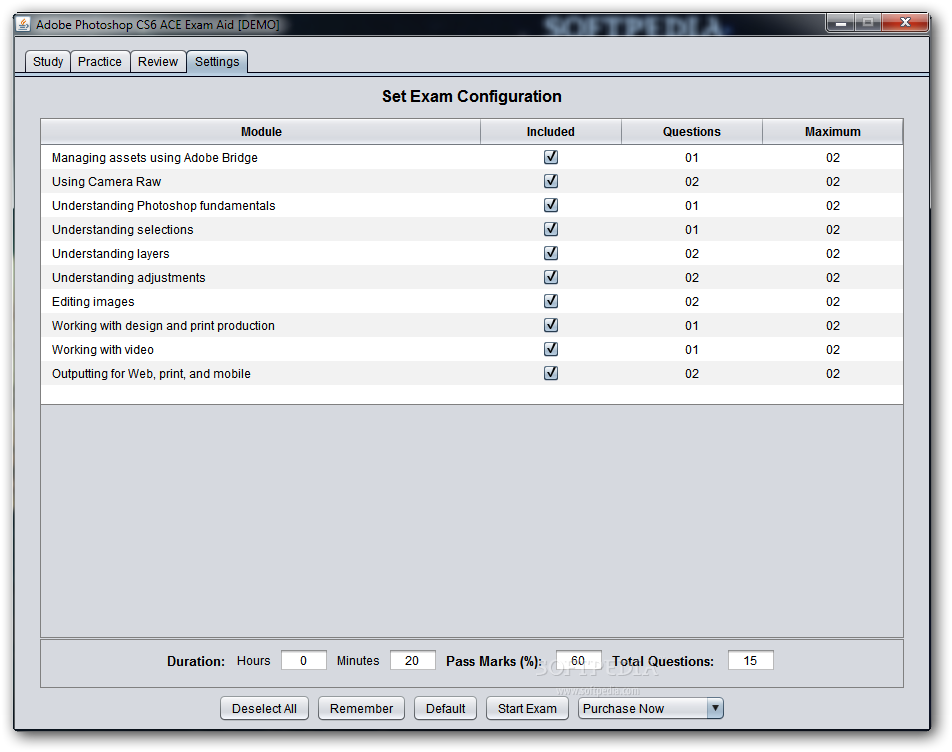Screen dimensions: 952x752
Task: Select Questions value for Understanding selections
Action: pyautogui.click(x=692, y=229)
